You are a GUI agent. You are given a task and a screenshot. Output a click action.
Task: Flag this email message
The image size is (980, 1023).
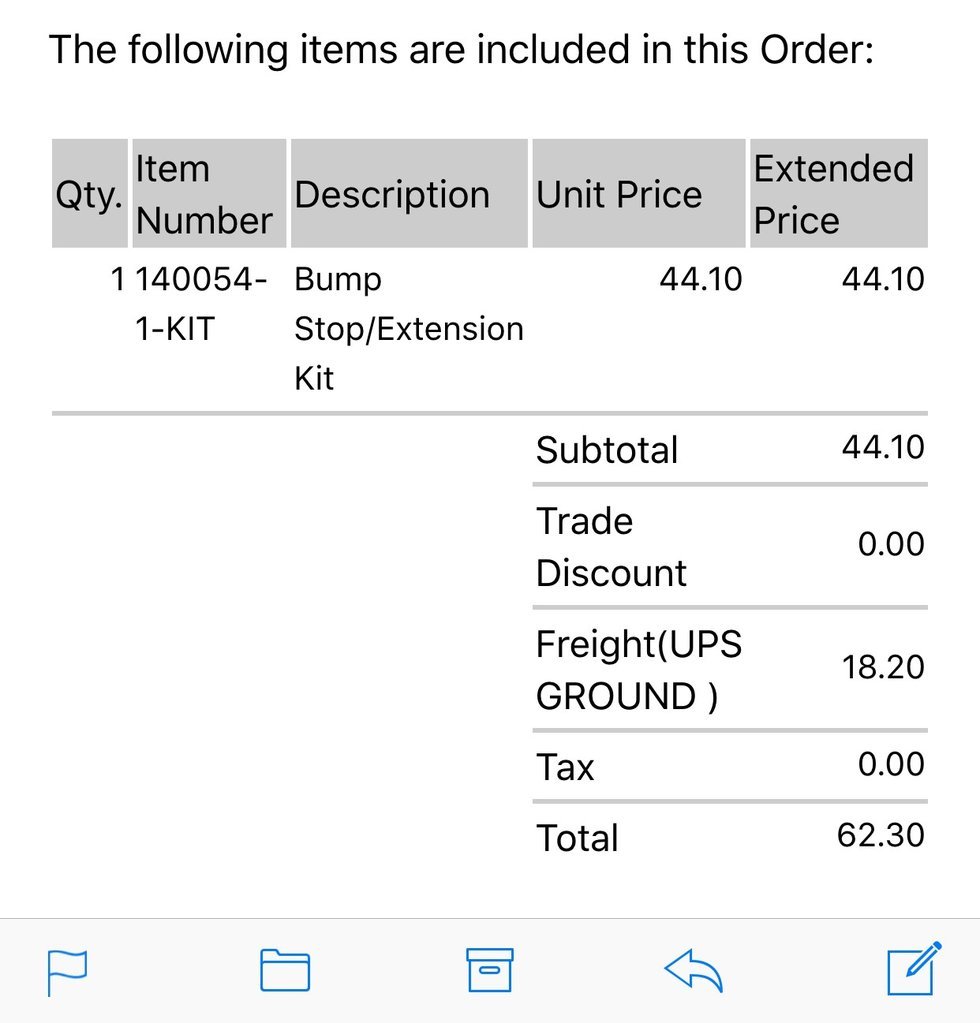[67, 973]
